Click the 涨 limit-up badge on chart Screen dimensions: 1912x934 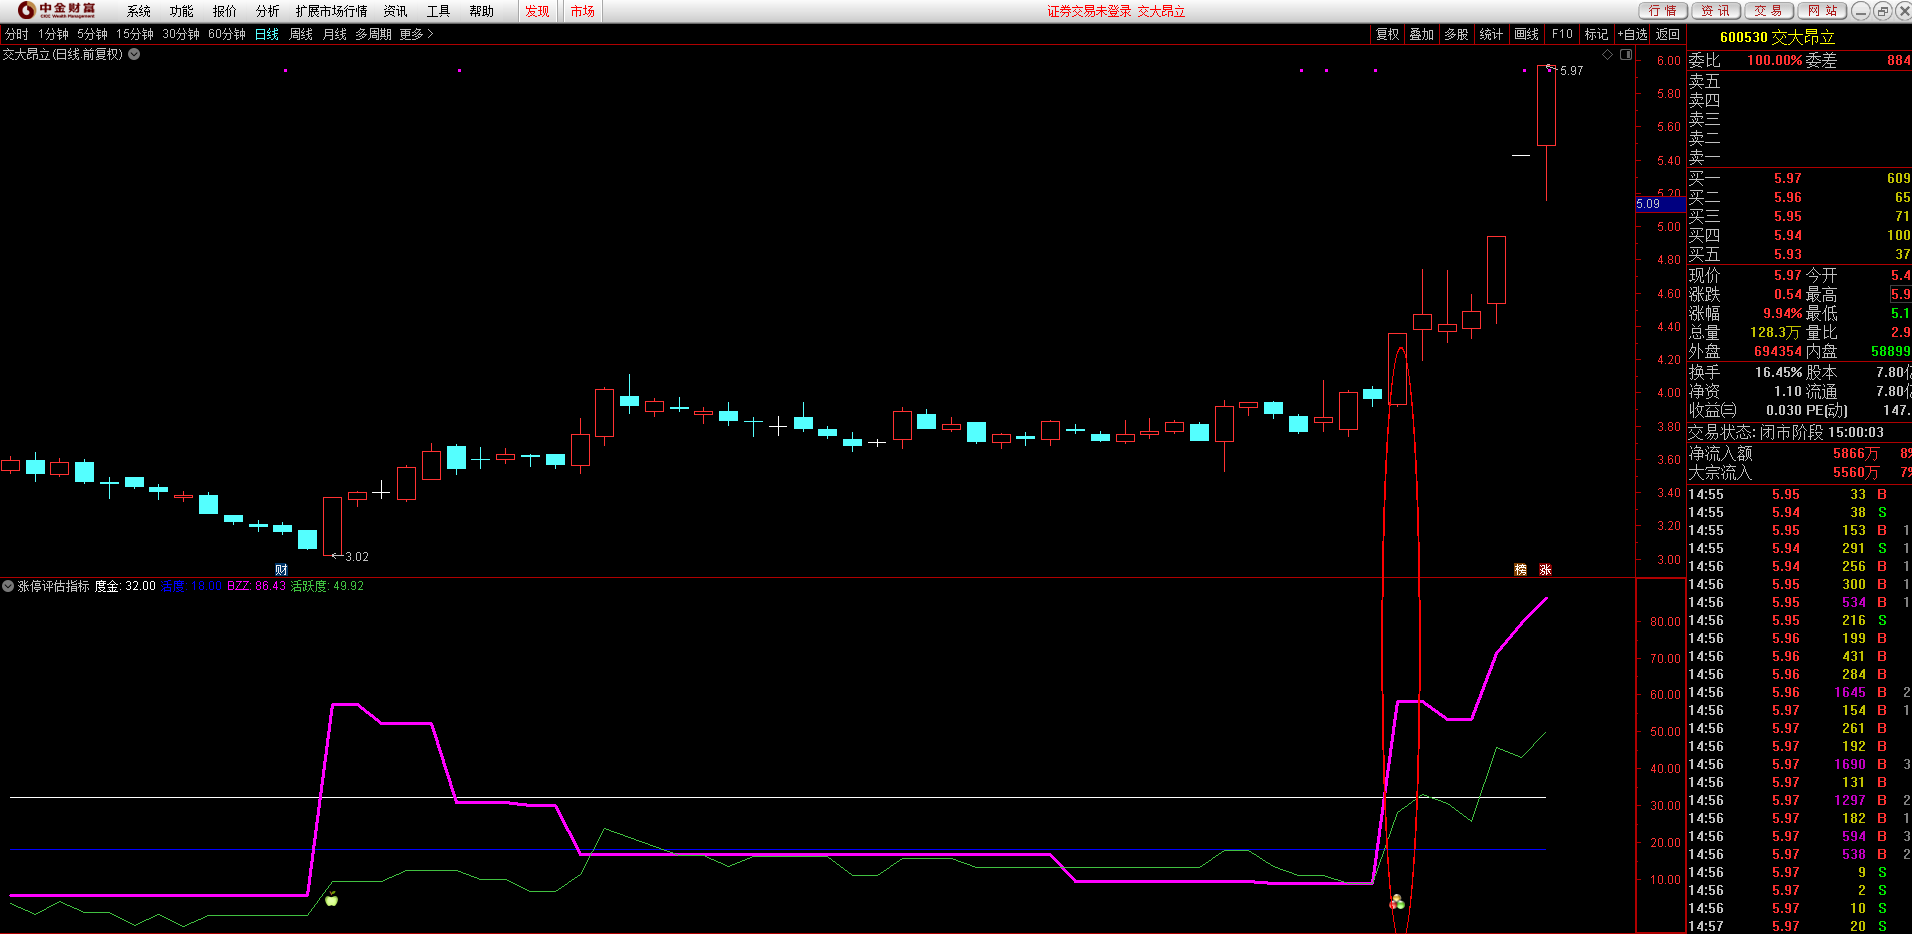pos(1545,570)
